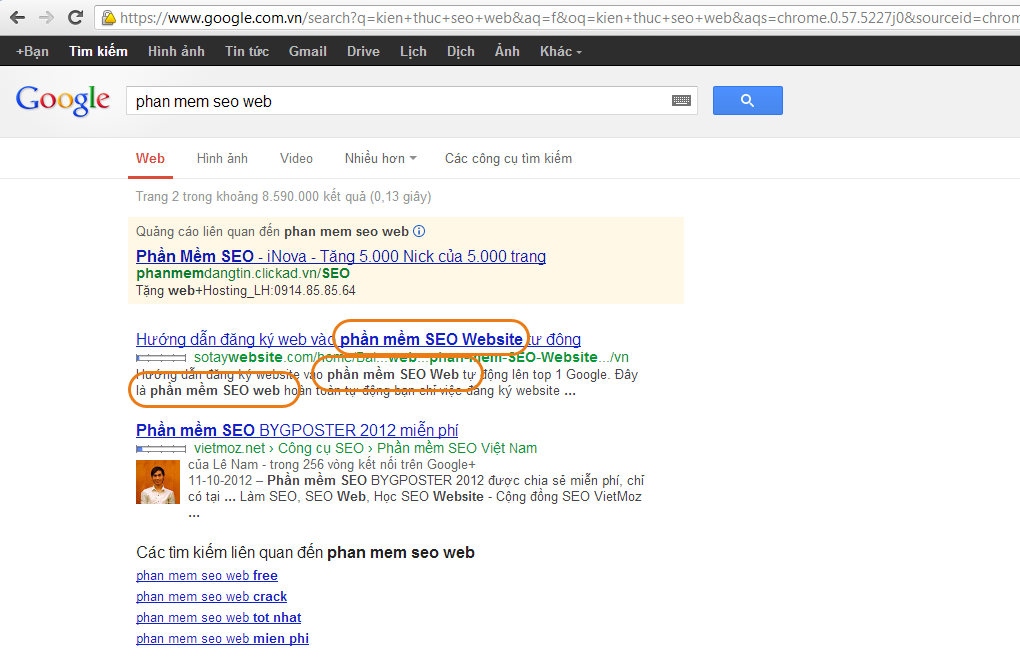This screenshot has height=664, width=1020.
Task: Open related search phan mem seo web free
Action: pyautogui.click(x=207, y=576)
